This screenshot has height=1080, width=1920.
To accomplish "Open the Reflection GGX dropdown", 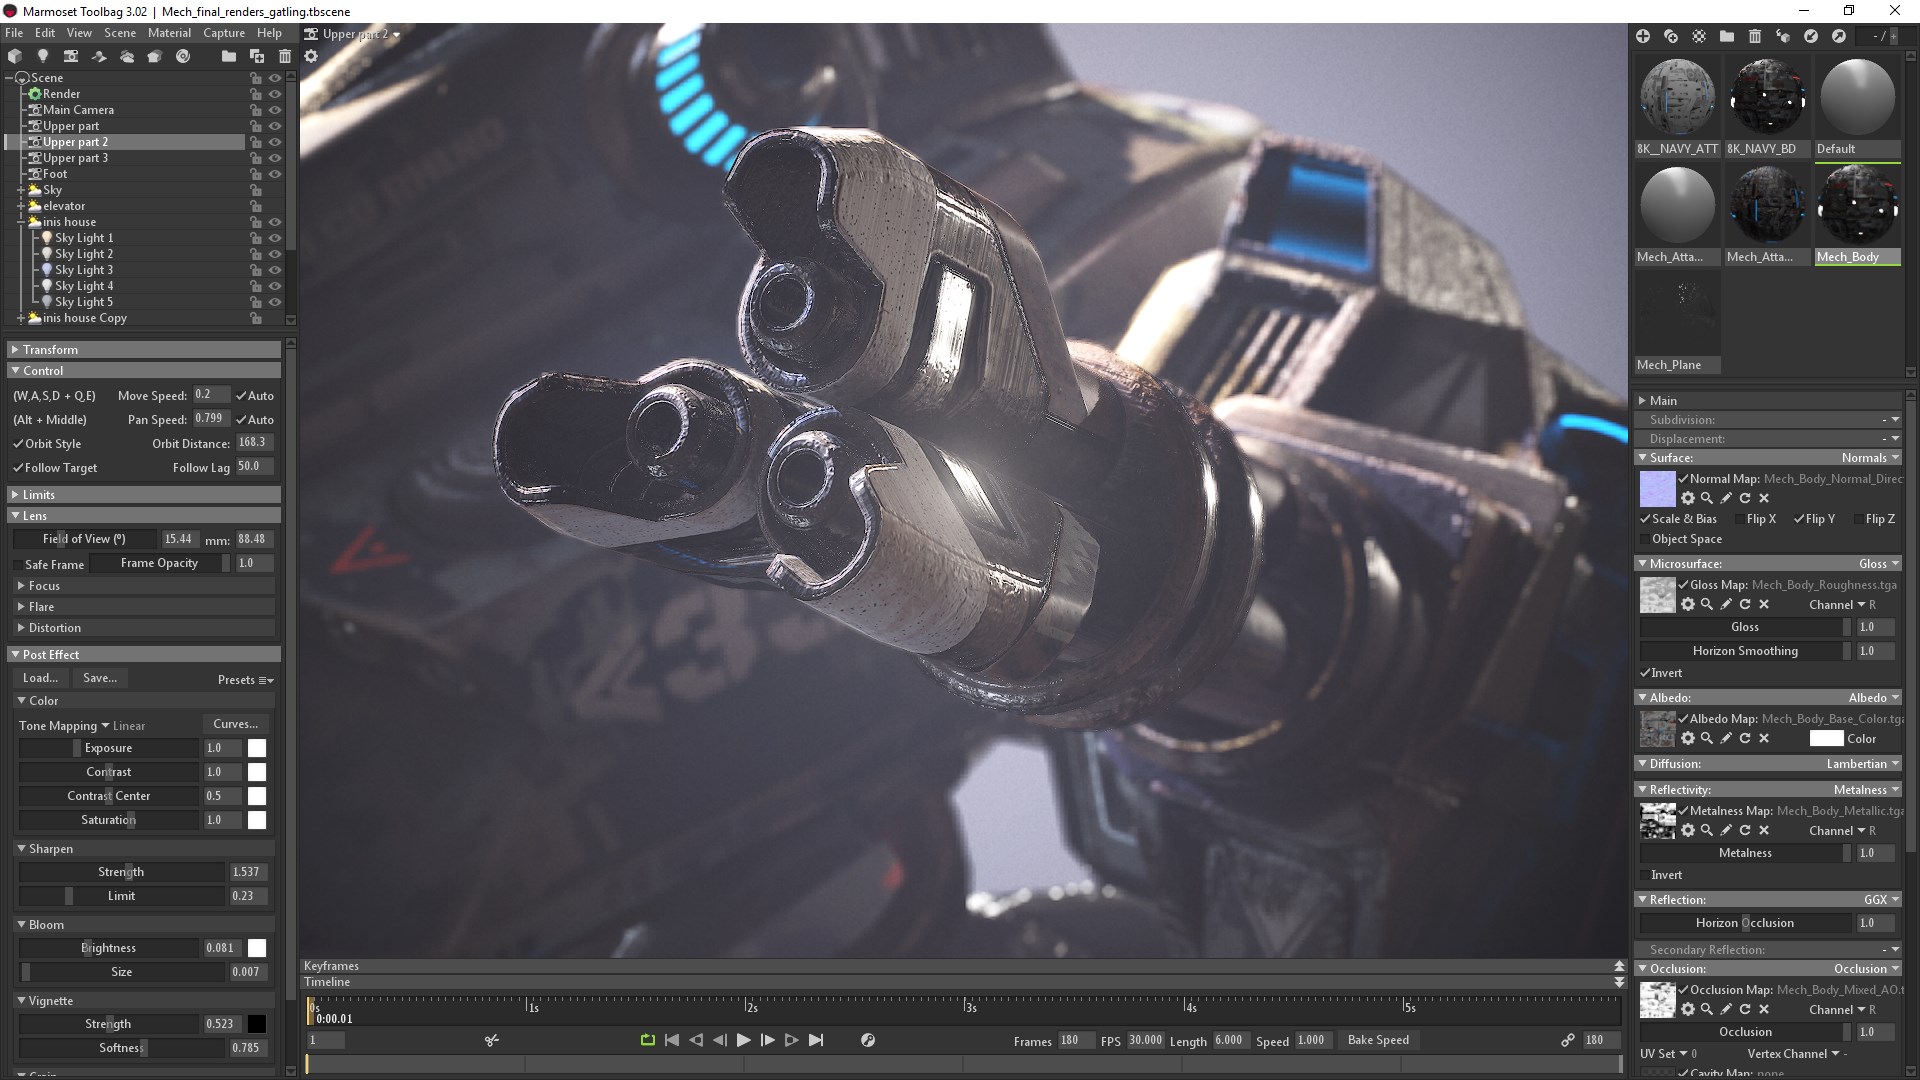I will coord(1881,899).
